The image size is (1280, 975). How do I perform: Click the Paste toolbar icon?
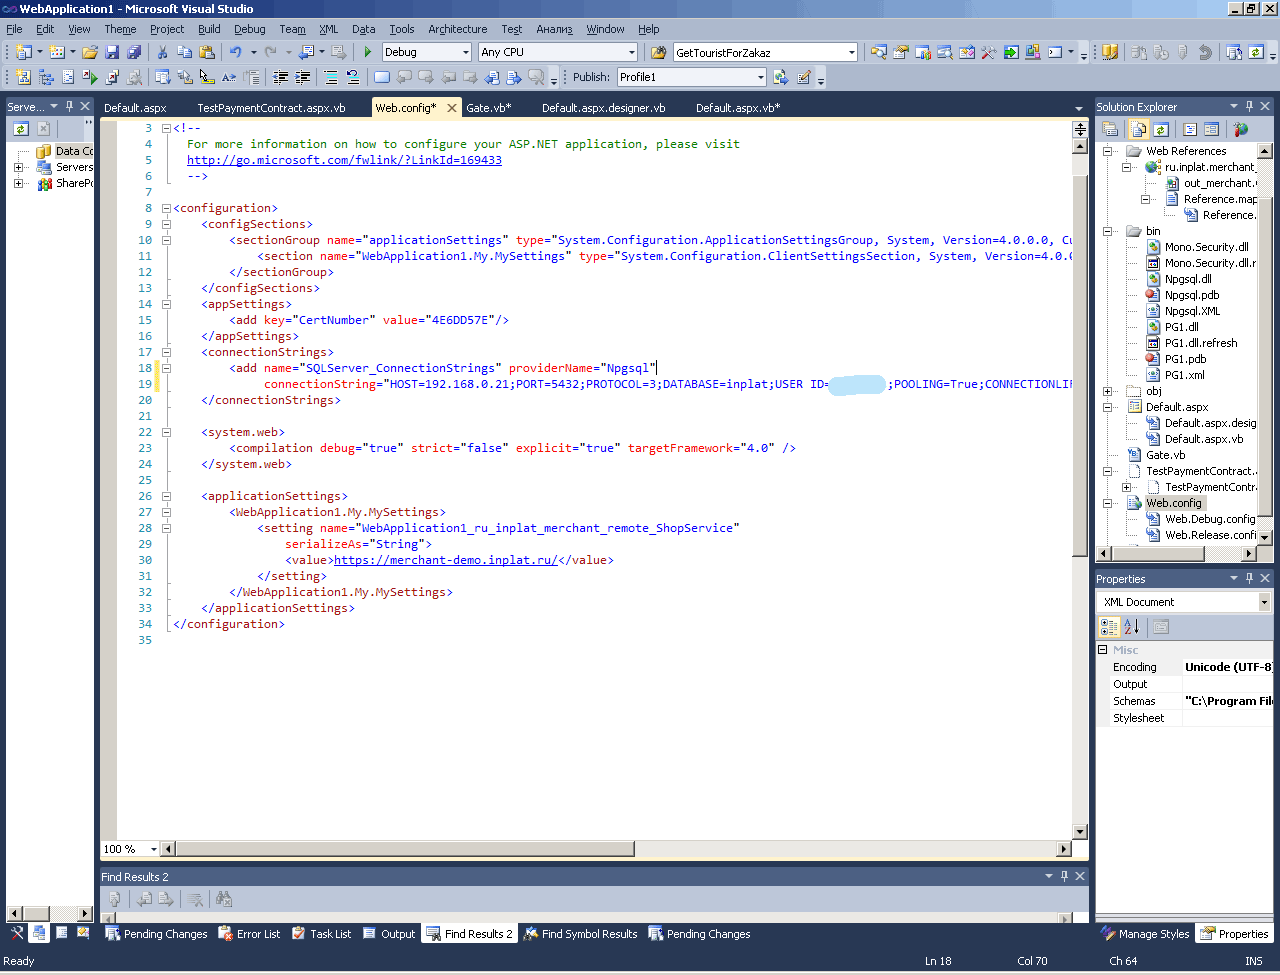point(207,52)
